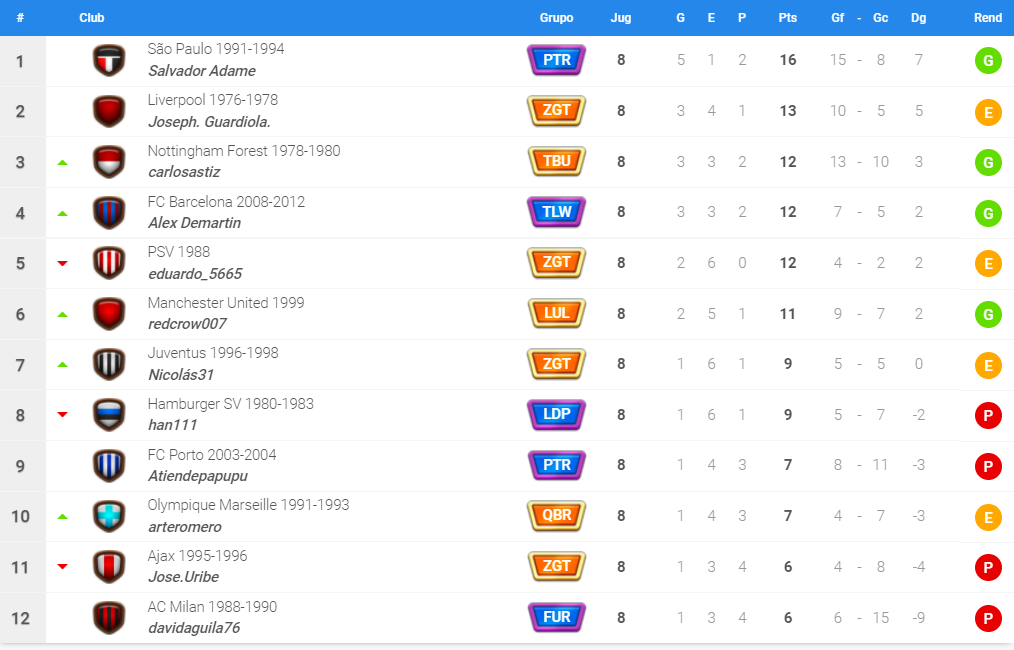The height and width of the screenshot is (650, 1014).
Task: Open manager Salvador Adame's profile link
Action: click(x=202, y=70)
